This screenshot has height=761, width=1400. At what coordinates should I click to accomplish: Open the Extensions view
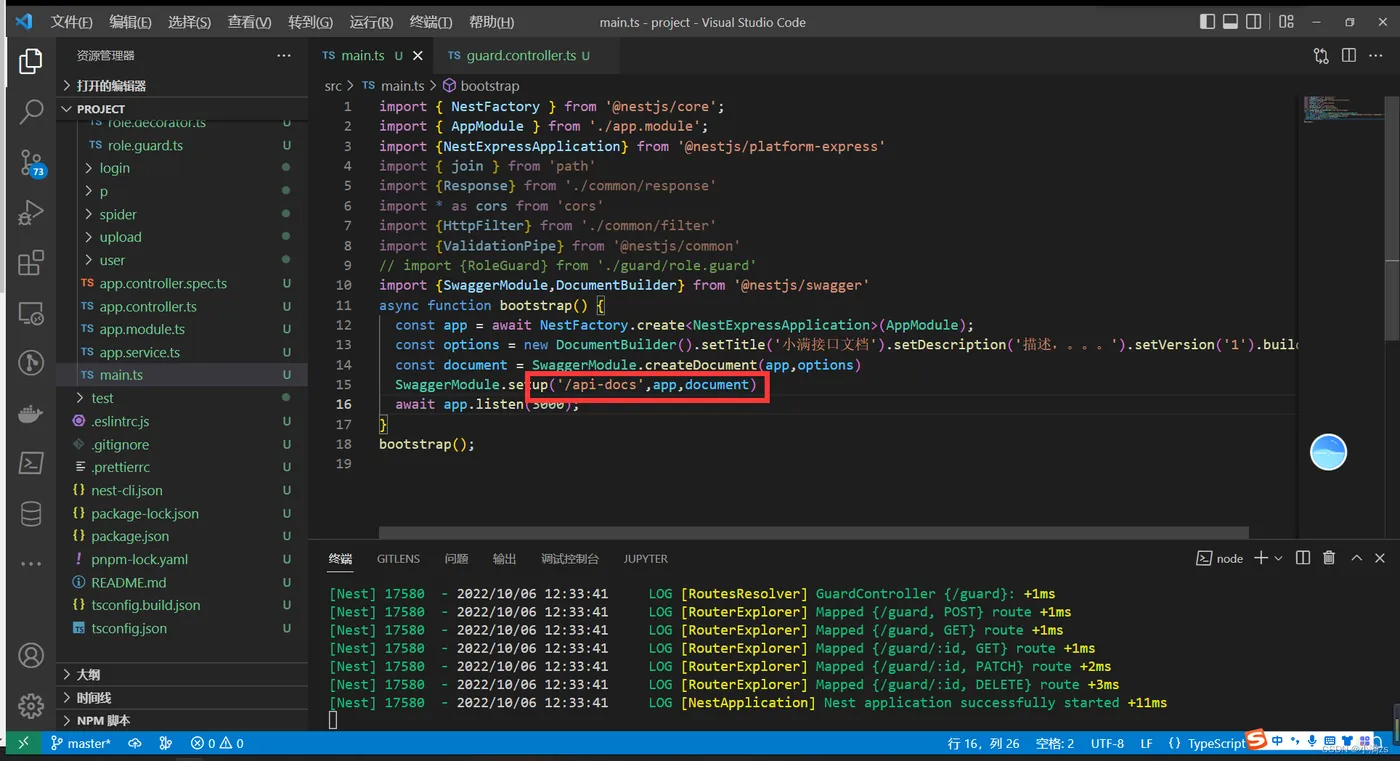pos(31,263)
